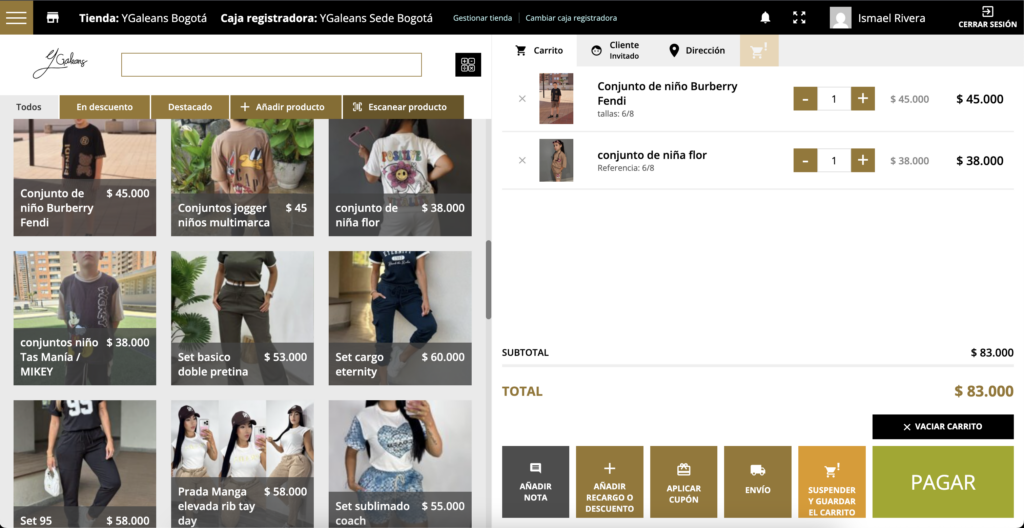
Task: Click Suspender y Guardar el Carrito
Action: pyautogui.click(x=832, y=482)
